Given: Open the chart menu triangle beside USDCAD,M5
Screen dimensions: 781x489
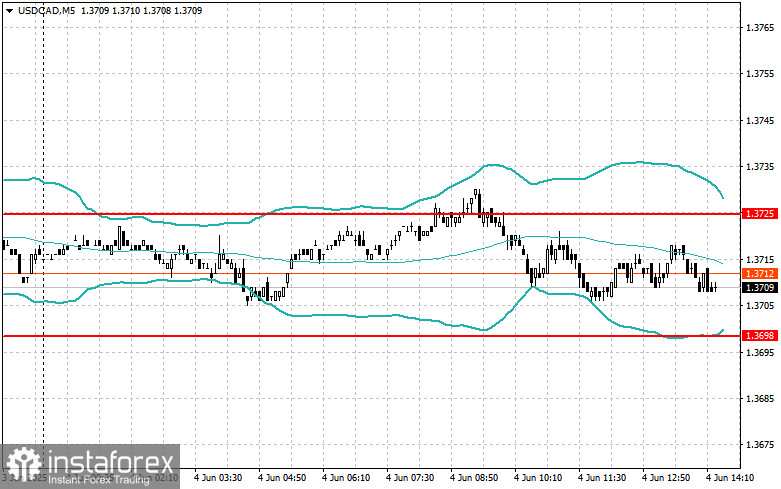Looking at the screenshot, I should pos(9,11).
